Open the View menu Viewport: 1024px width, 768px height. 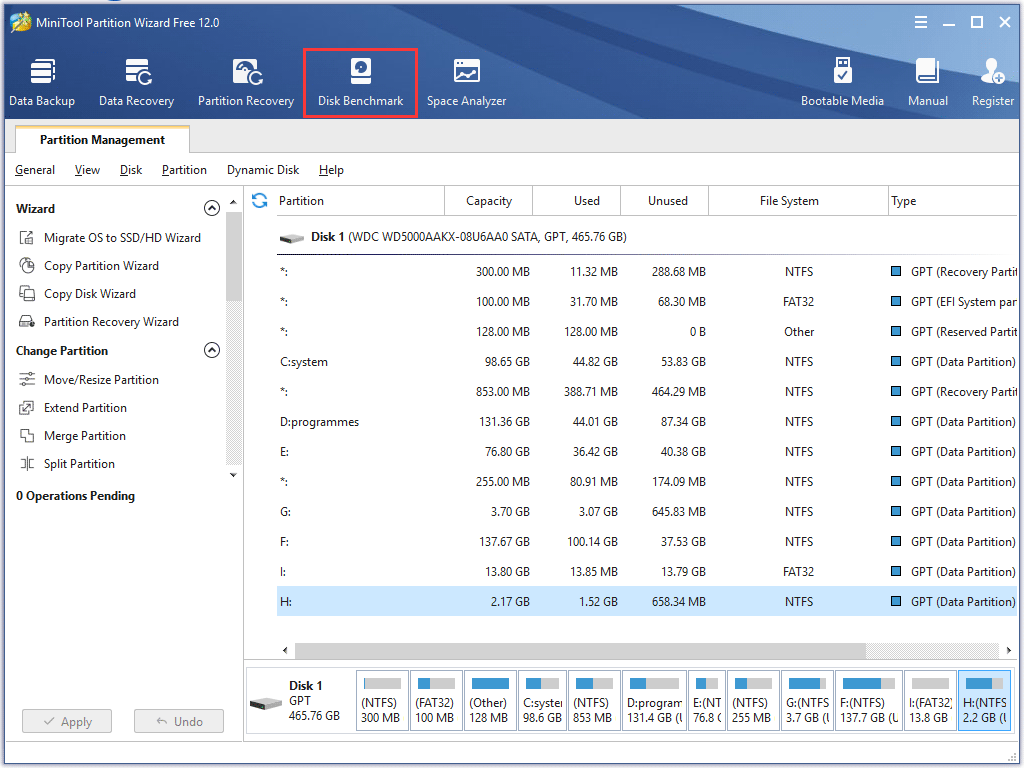(x=87, y=170)
